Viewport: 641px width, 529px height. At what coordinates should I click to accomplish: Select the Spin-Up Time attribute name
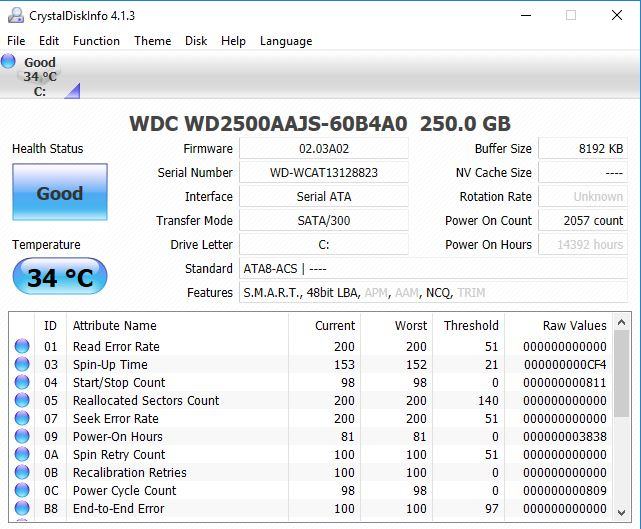[110, 364]
